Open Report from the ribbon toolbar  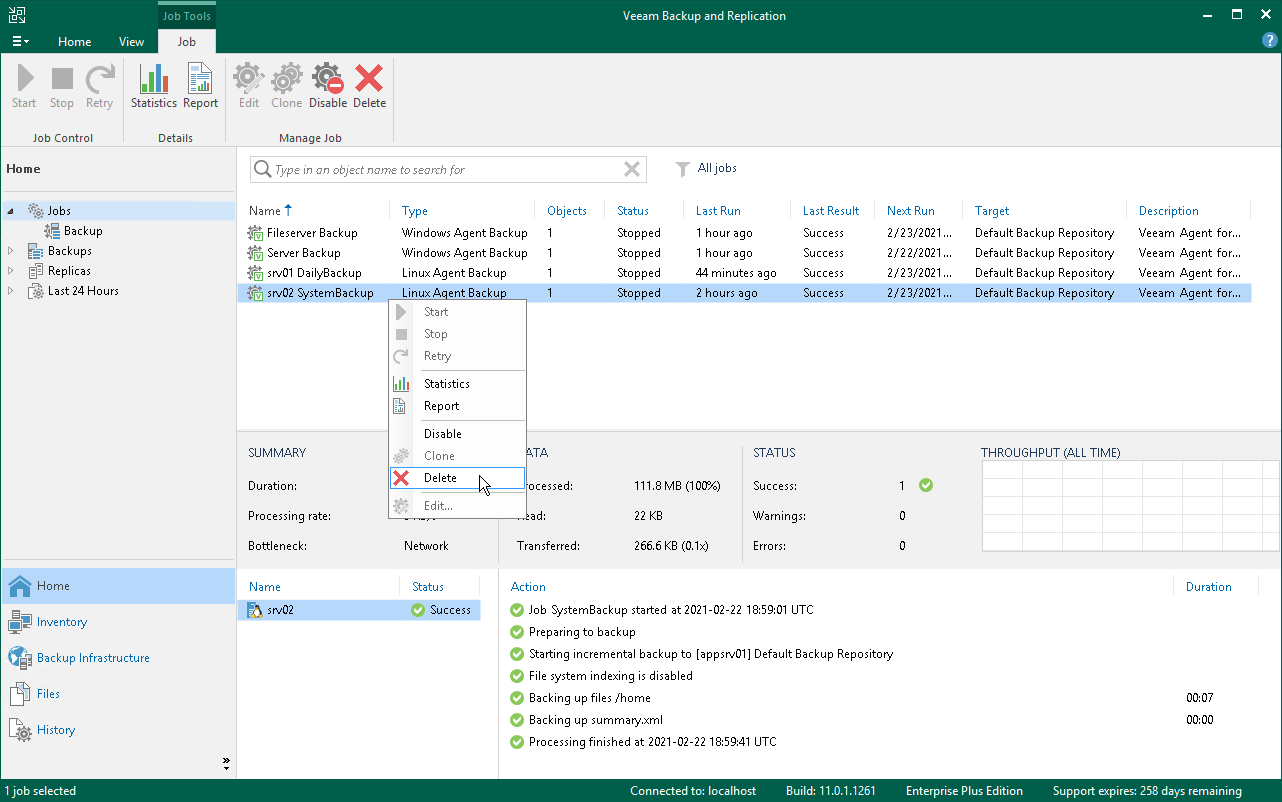pyautogui.click(x=200, y=86)
